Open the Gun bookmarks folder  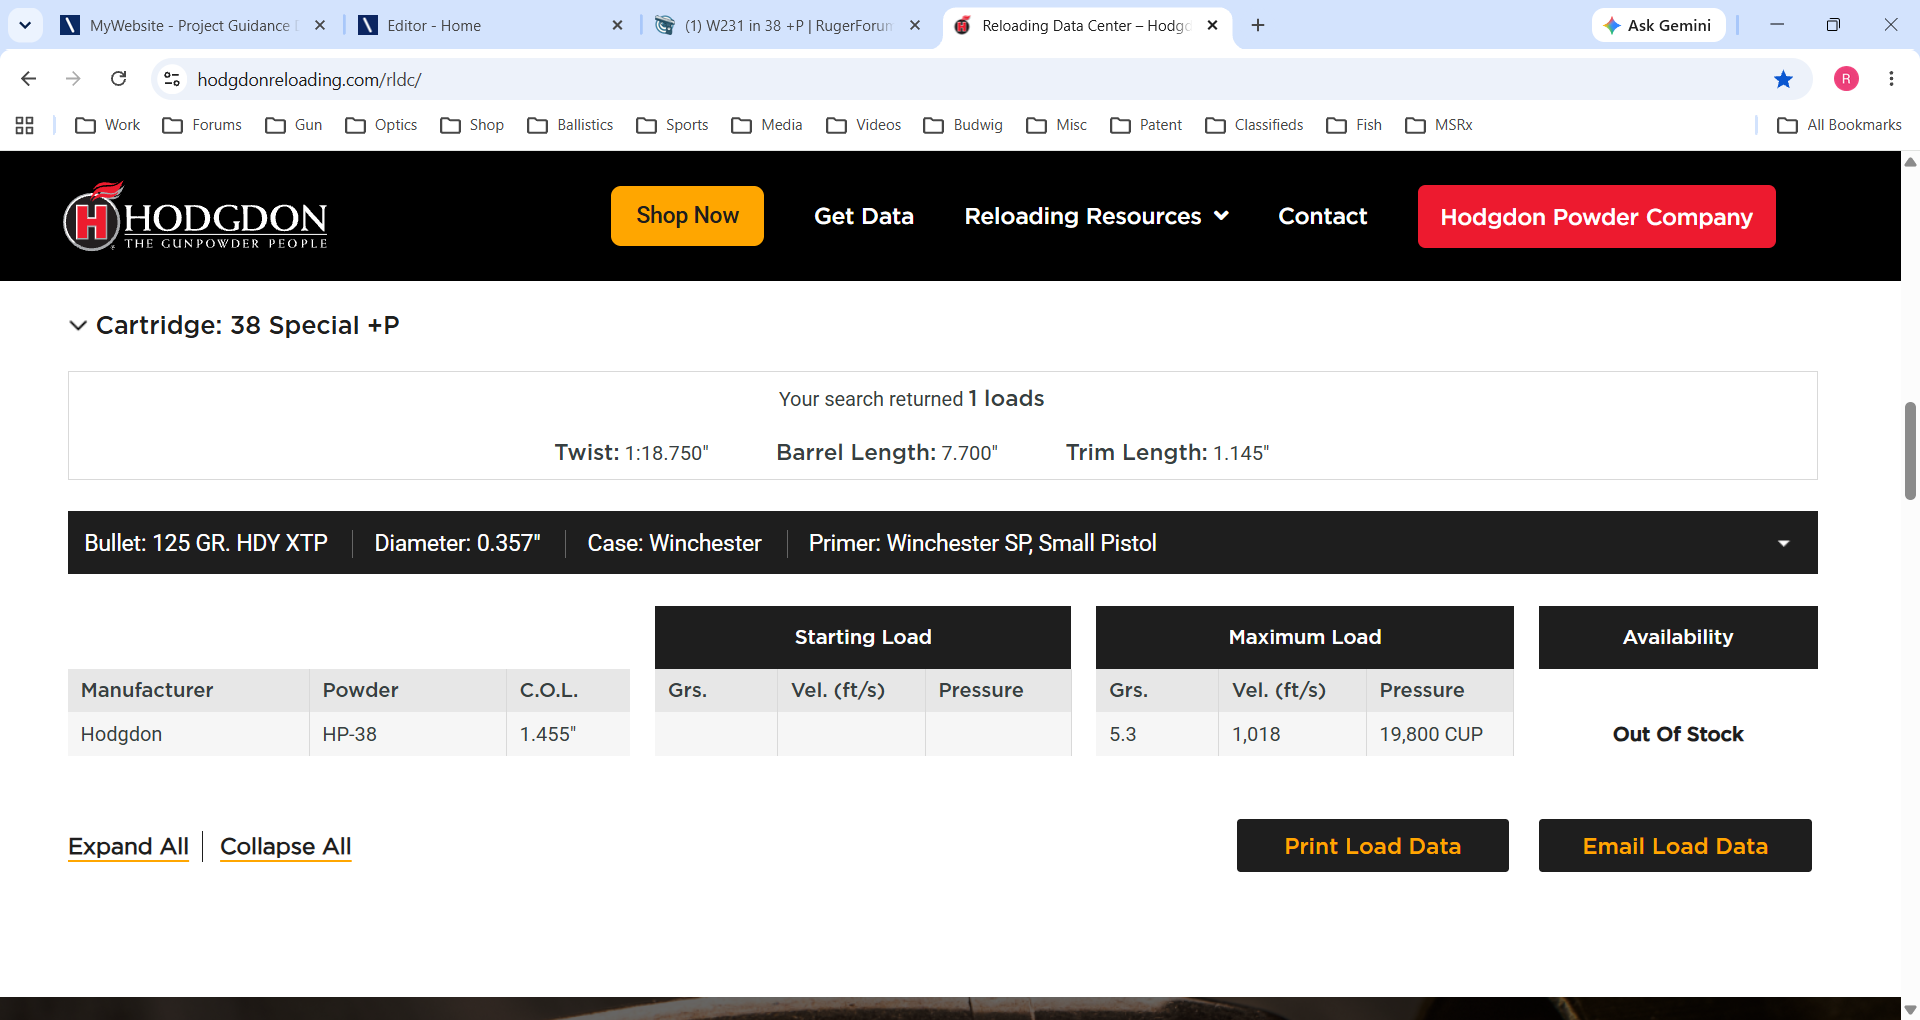click(294, 125)
